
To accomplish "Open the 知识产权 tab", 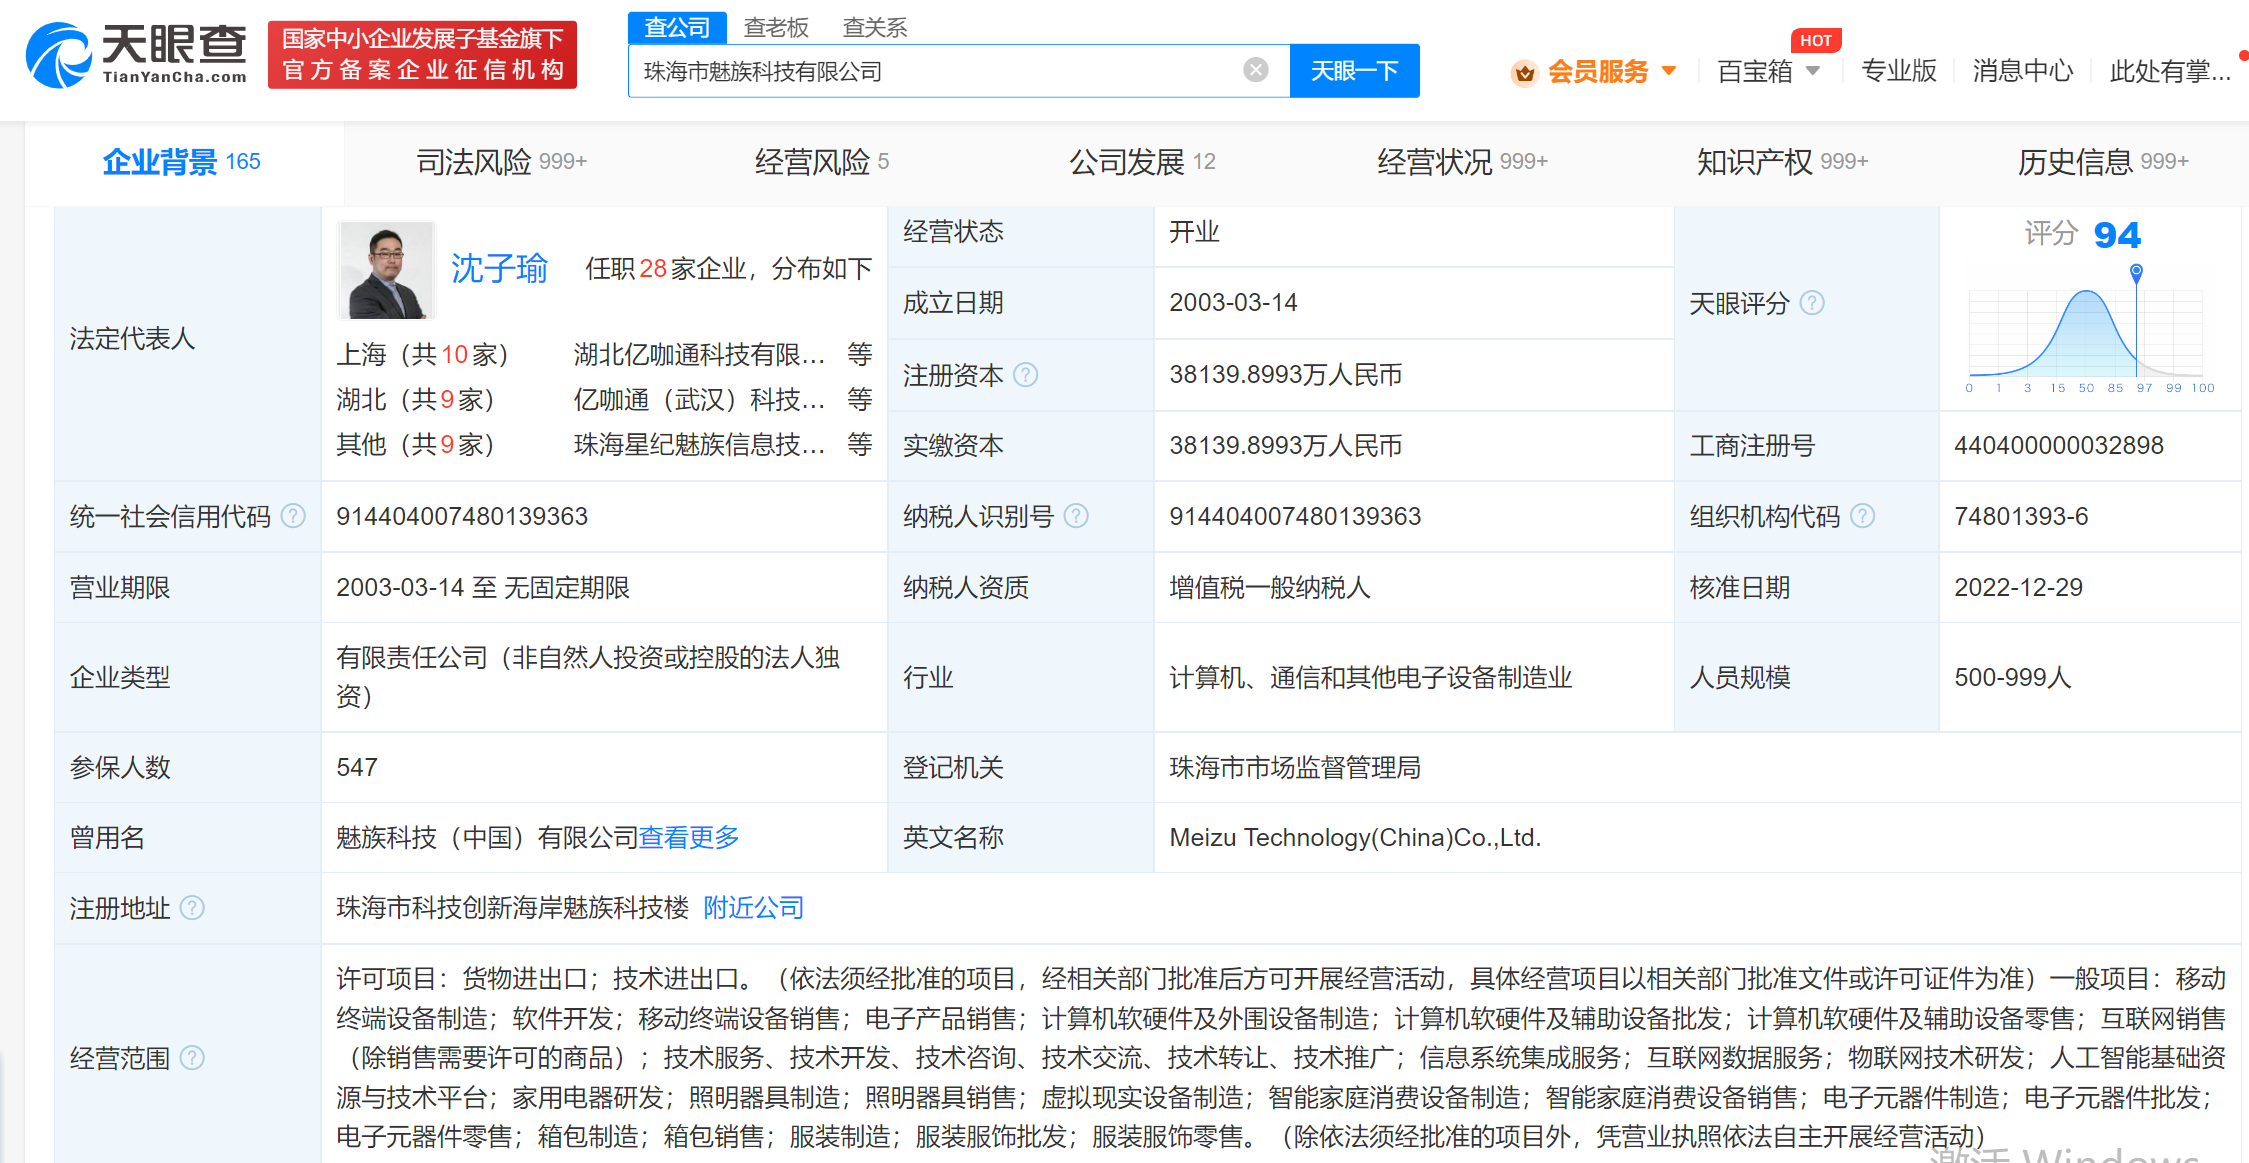I will [x=1782, y=162].
